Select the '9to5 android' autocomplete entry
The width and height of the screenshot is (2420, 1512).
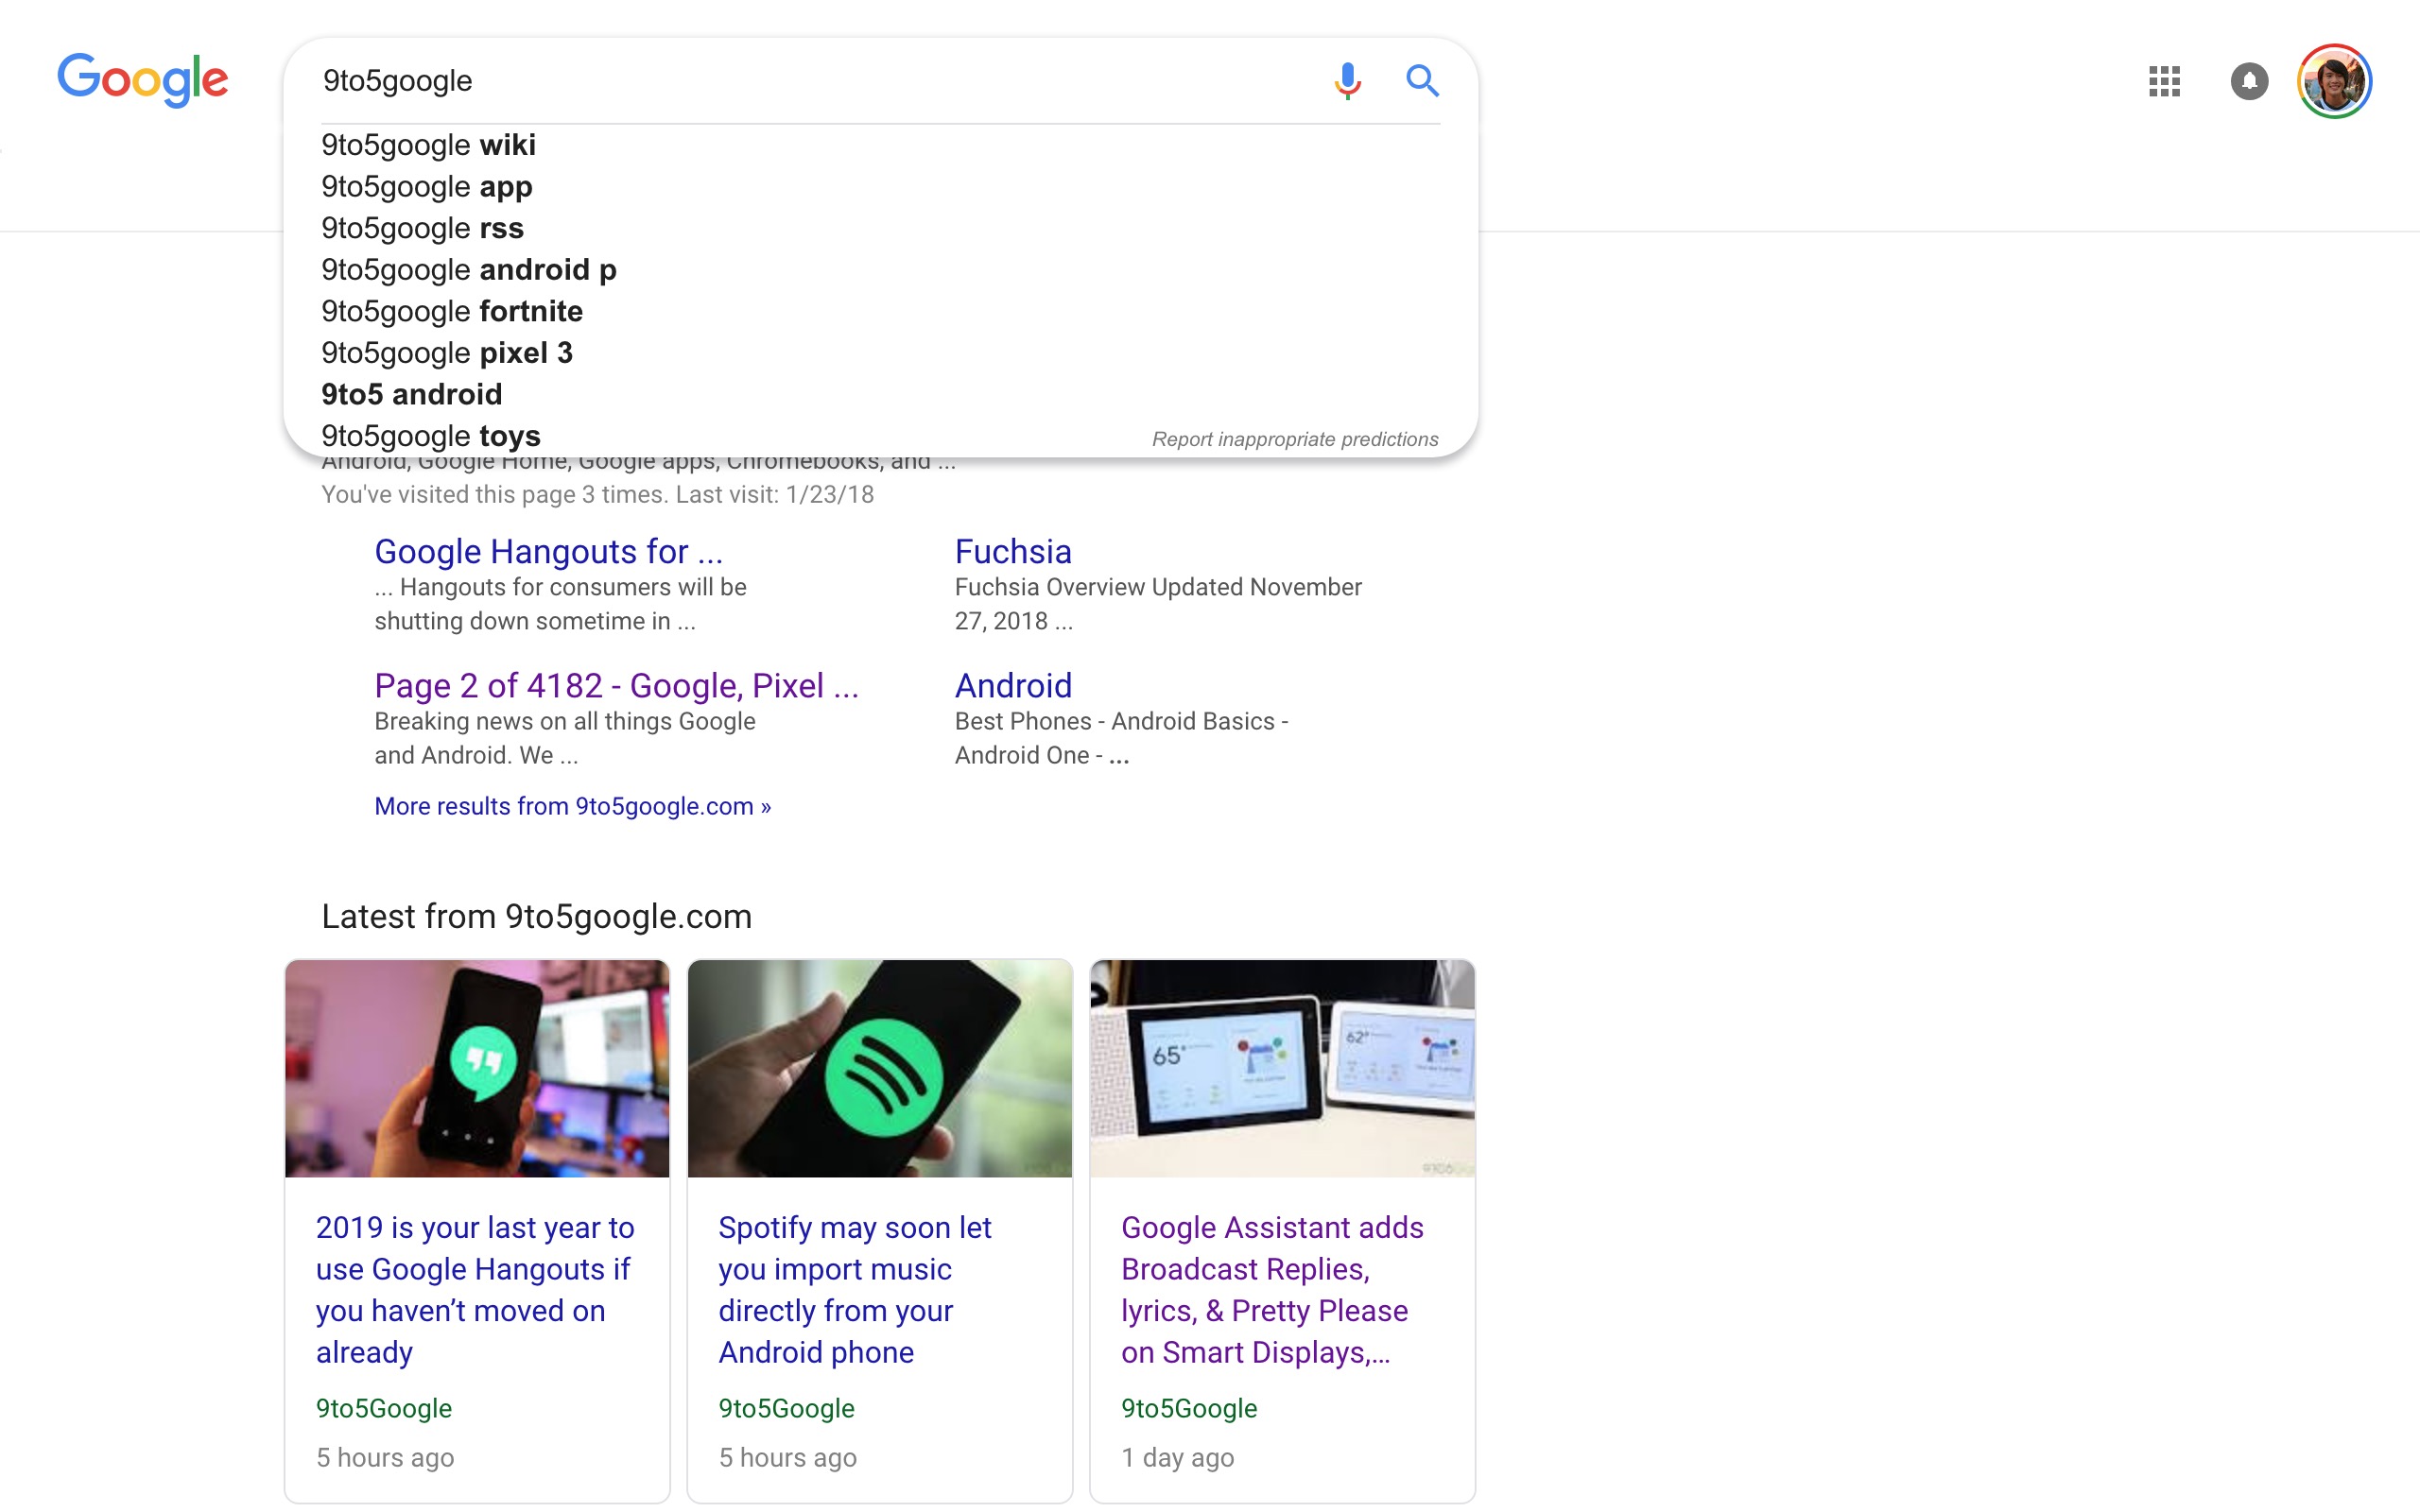(411, 394)
